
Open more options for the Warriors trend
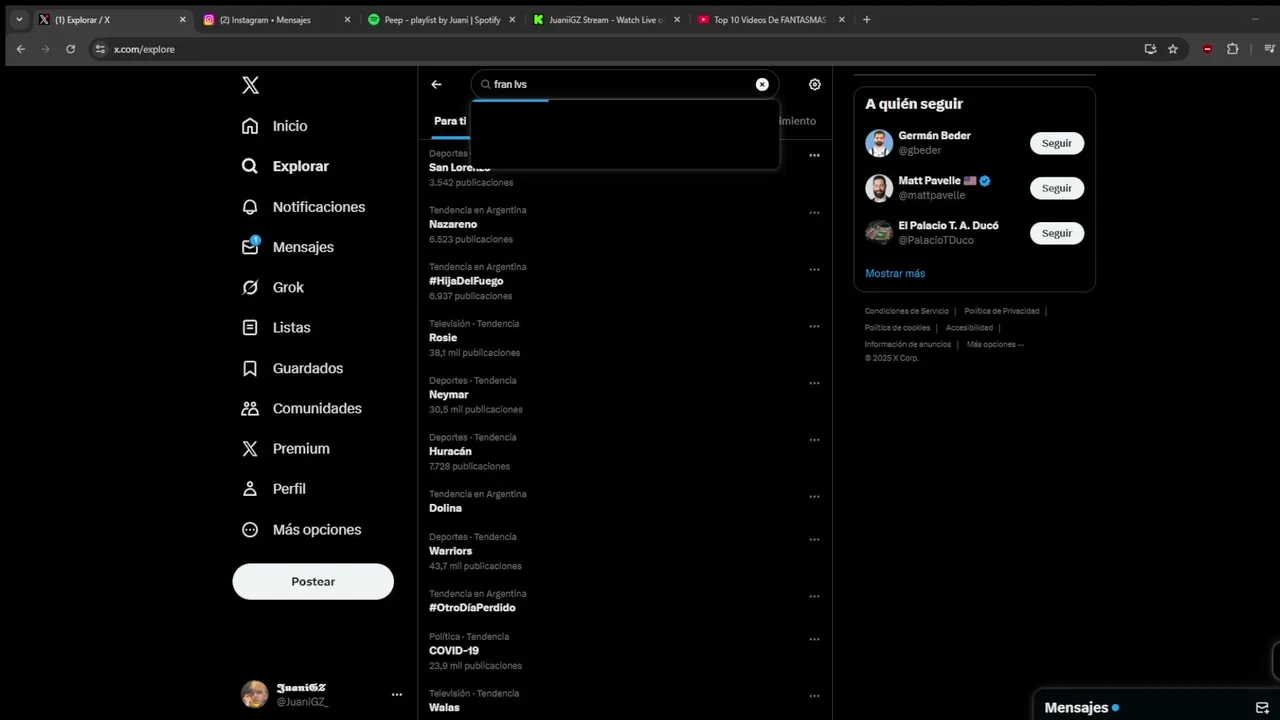coord(815,539)
